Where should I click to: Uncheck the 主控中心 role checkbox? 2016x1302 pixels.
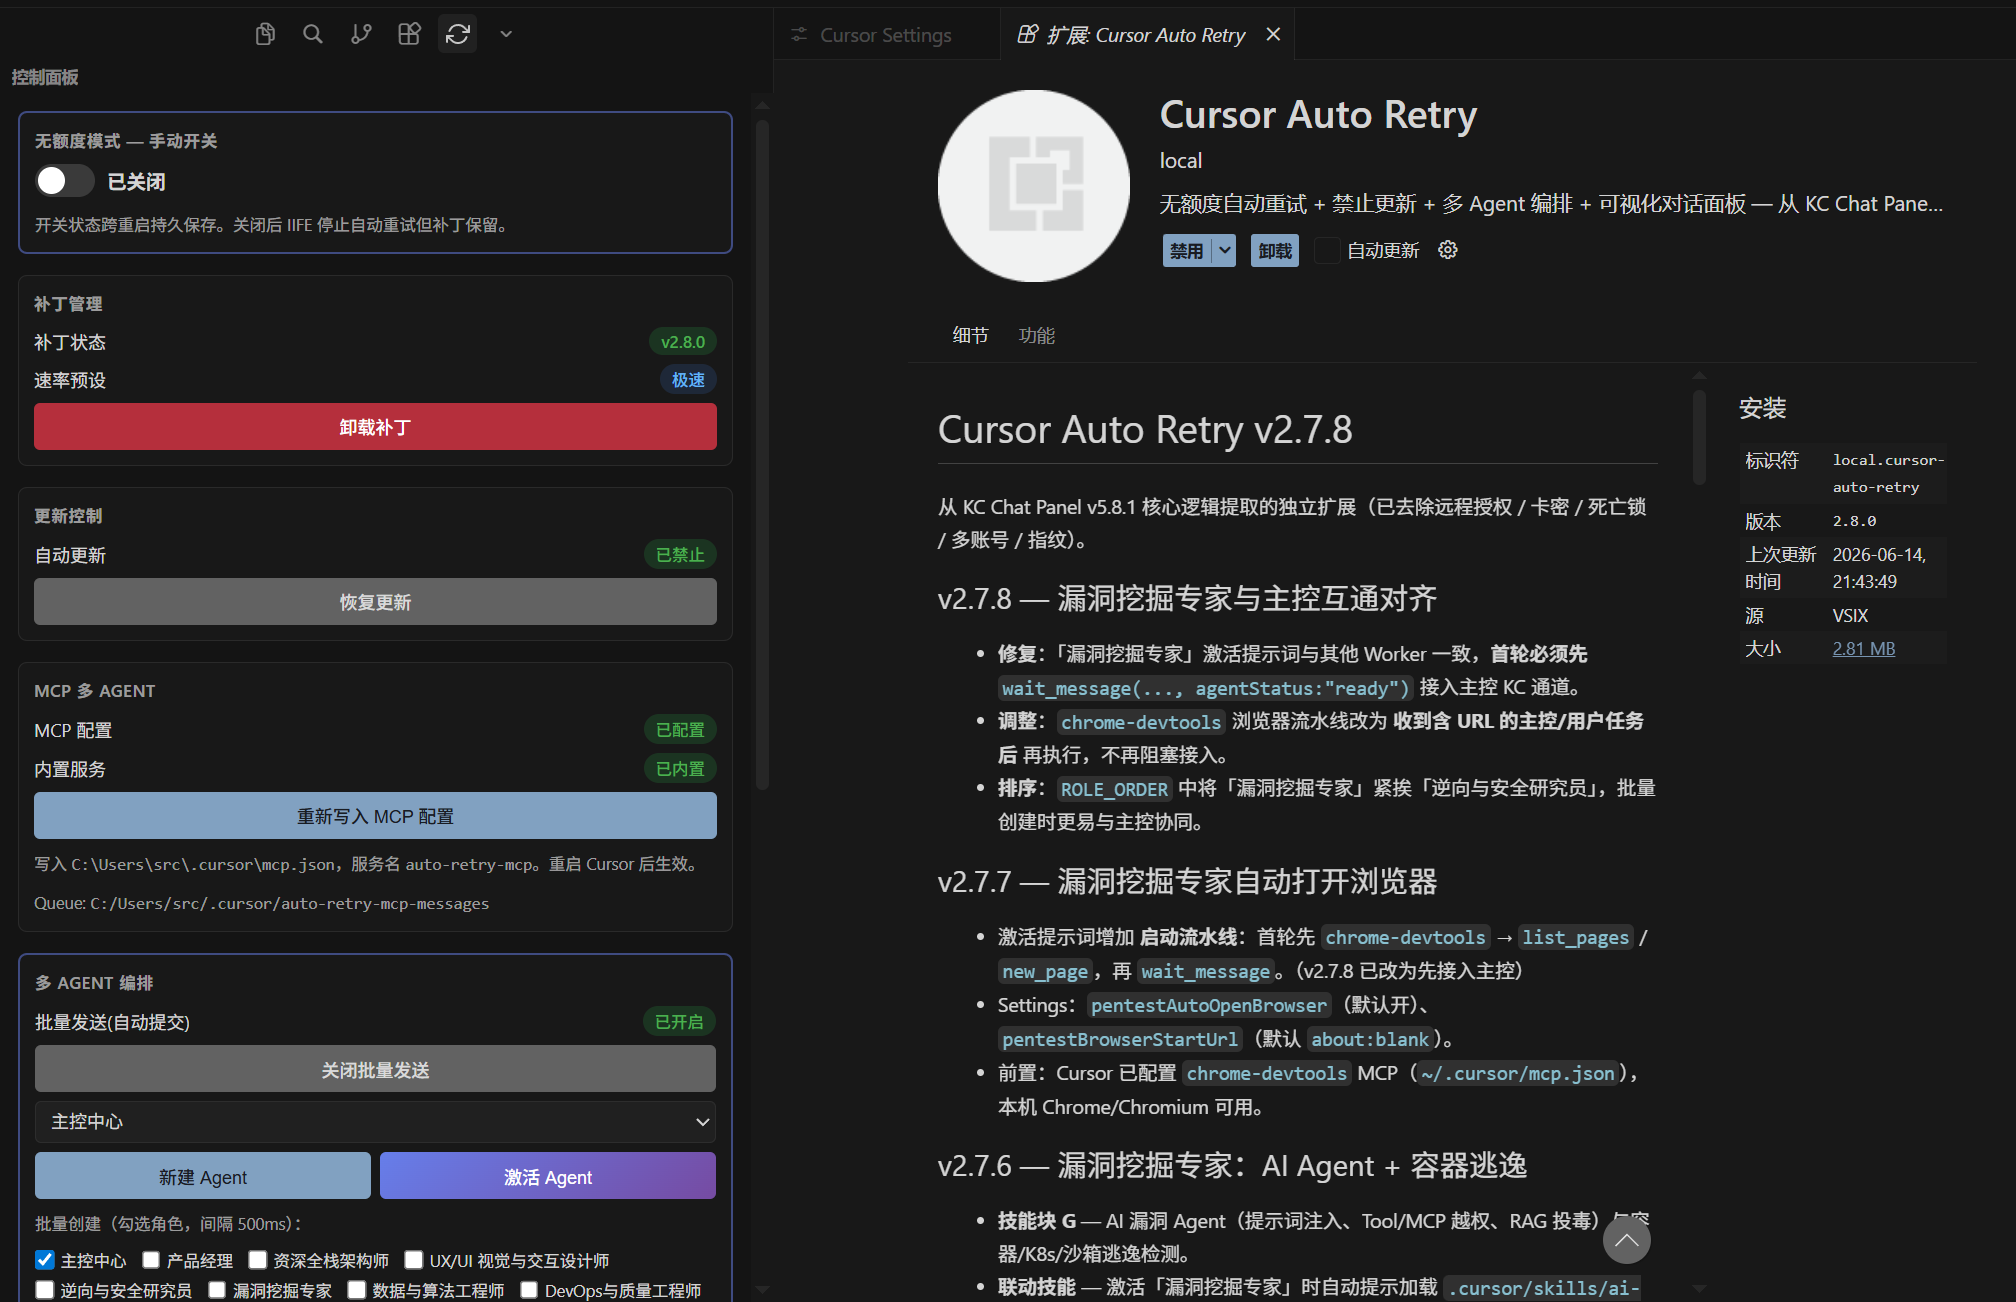coord(45,1260)
